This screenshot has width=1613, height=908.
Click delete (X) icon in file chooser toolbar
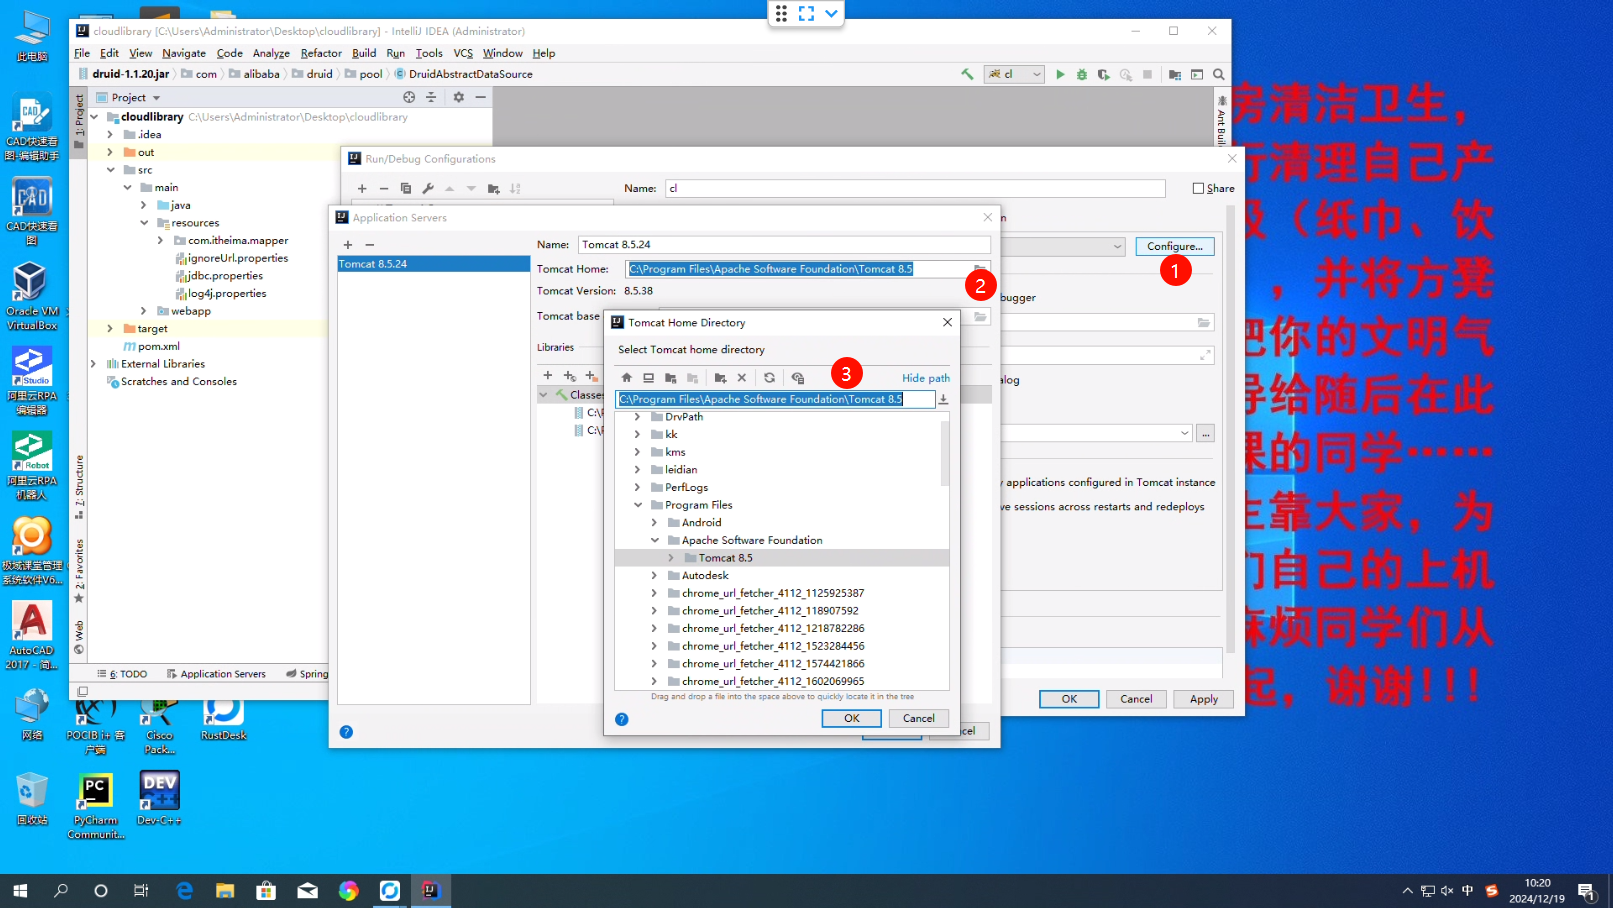tap(742, 378)
